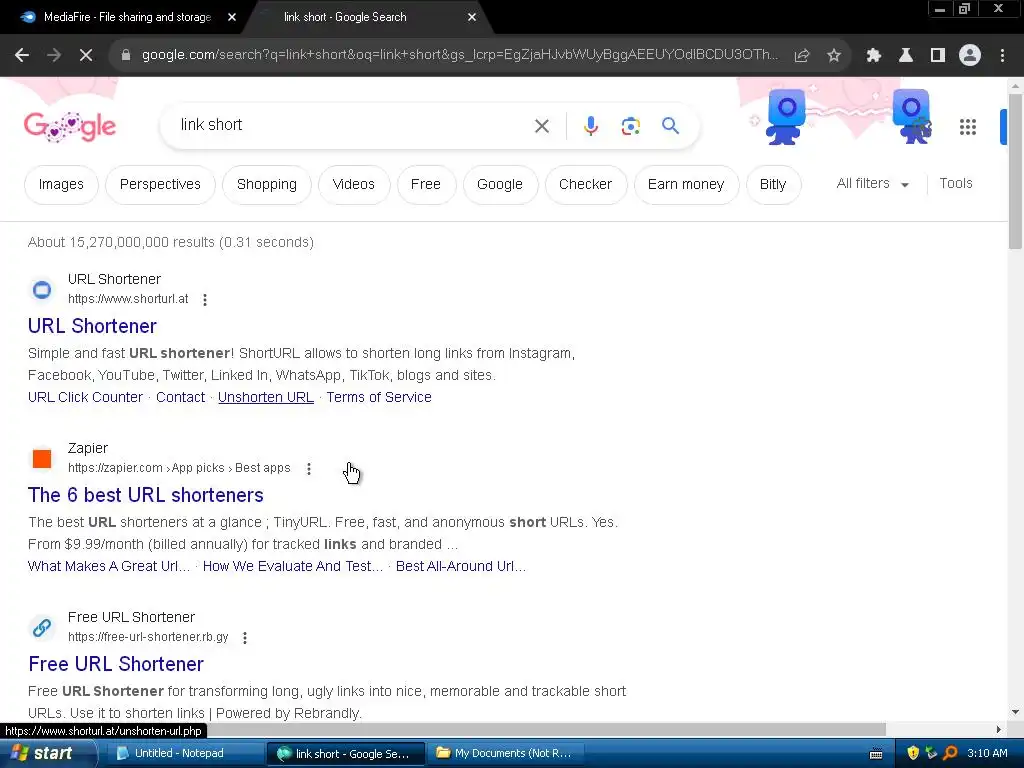The image size is (1024, 768).
Task: Open What Makes A Great Url sitelink
Action: (x=108, y=566)
